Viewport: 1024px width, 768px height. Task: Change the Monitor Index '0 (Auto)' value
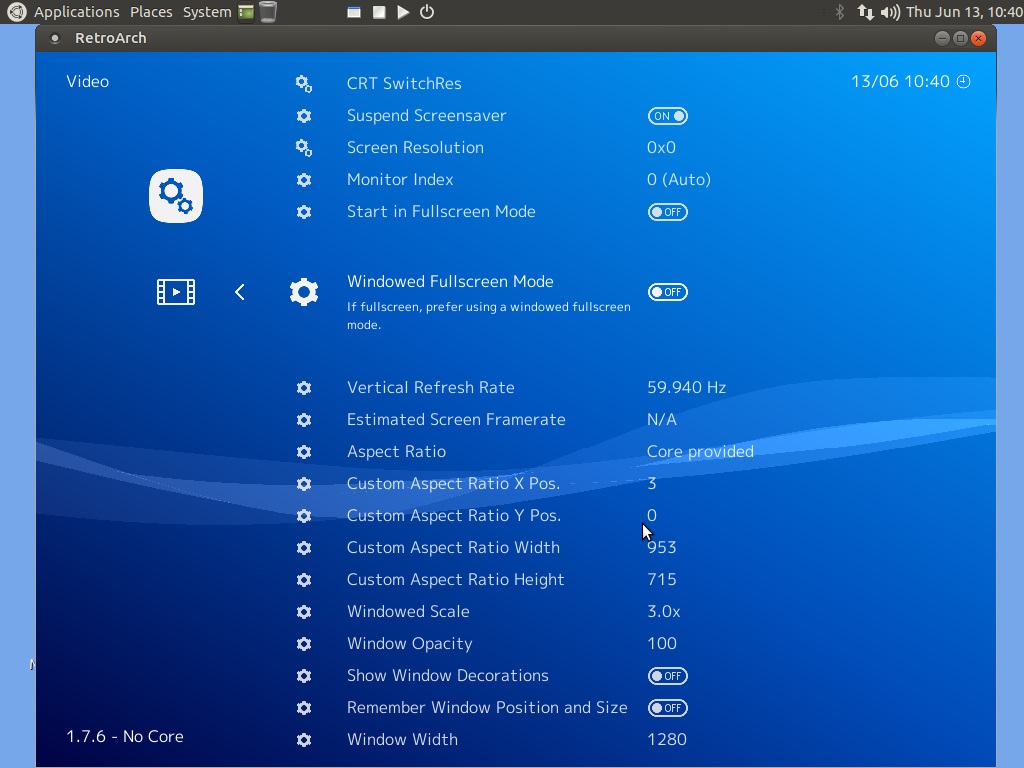(678, 180)
